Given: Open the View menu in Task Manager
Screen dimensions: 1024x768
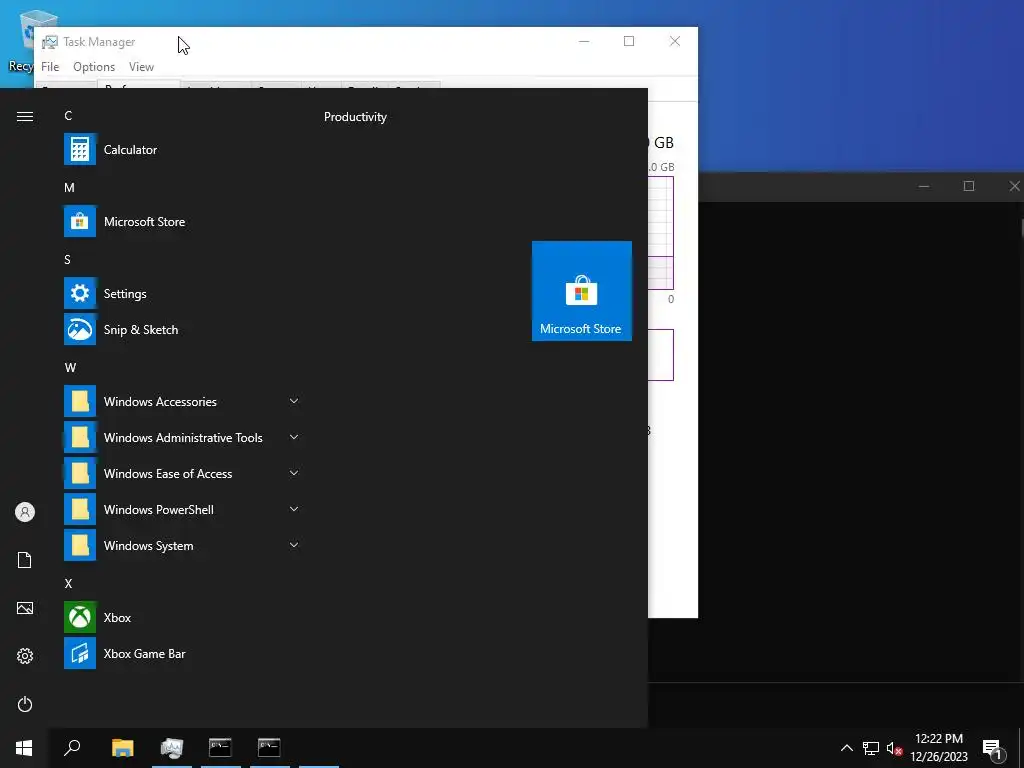Looking at the screenshot, I should 141,67.
